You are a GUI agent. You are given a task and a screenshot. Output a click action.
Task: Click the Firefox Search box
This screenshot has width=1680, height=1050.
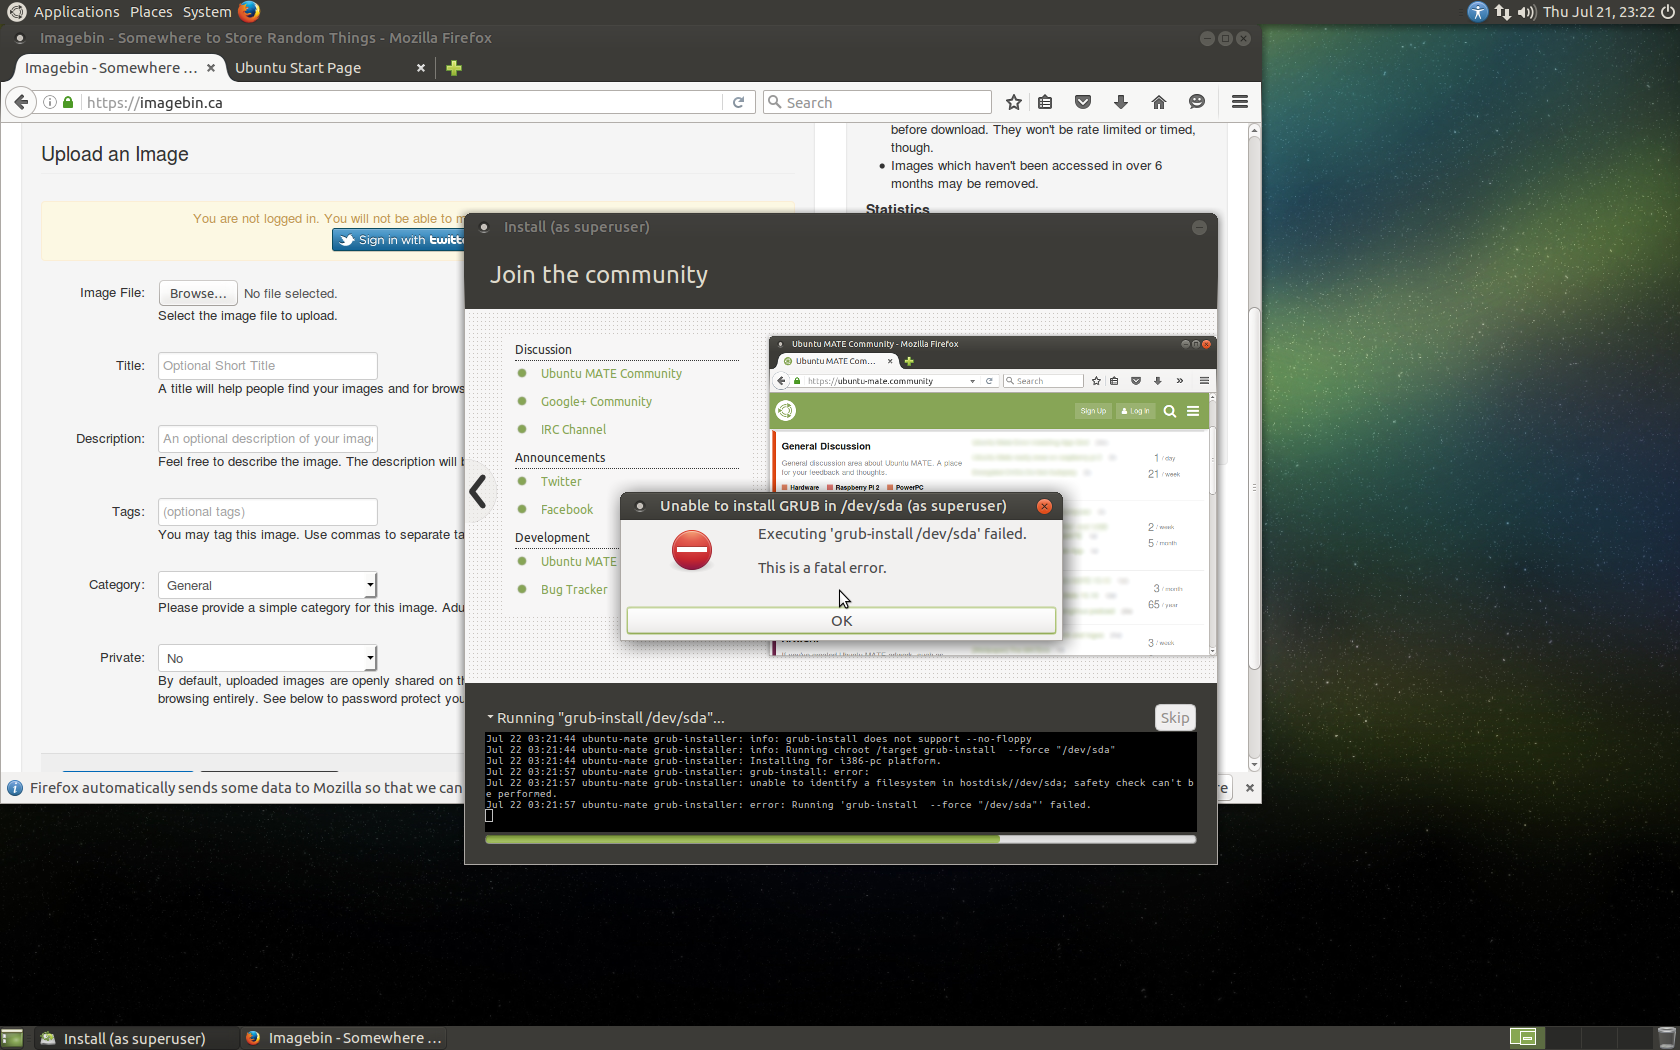[x=877, y=102]
